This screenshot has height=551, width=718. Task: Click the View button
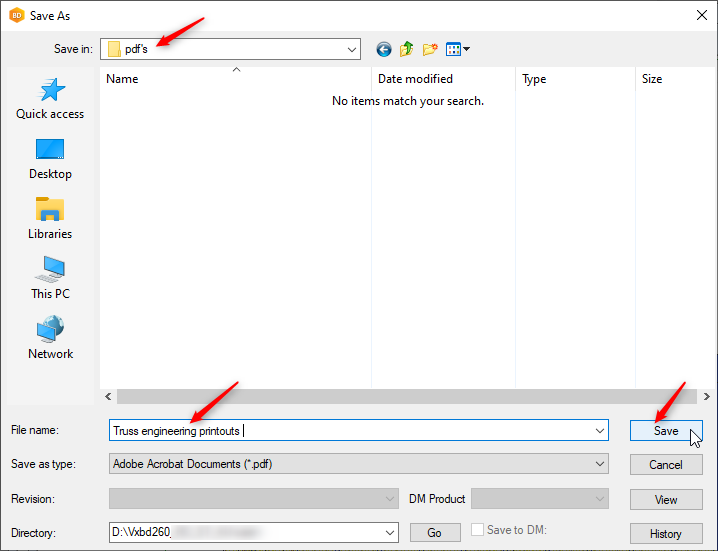[x=666, y=499]
